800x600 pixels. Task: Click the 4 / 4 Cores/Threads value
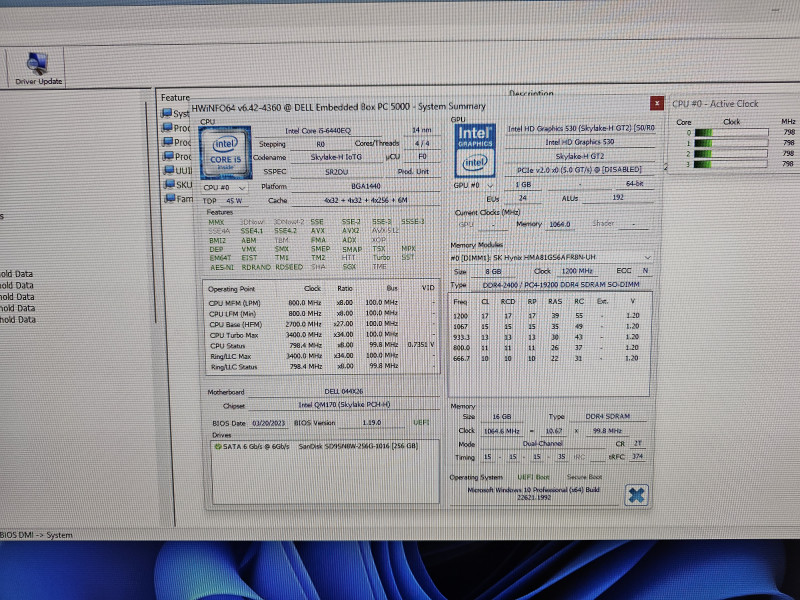422,143
